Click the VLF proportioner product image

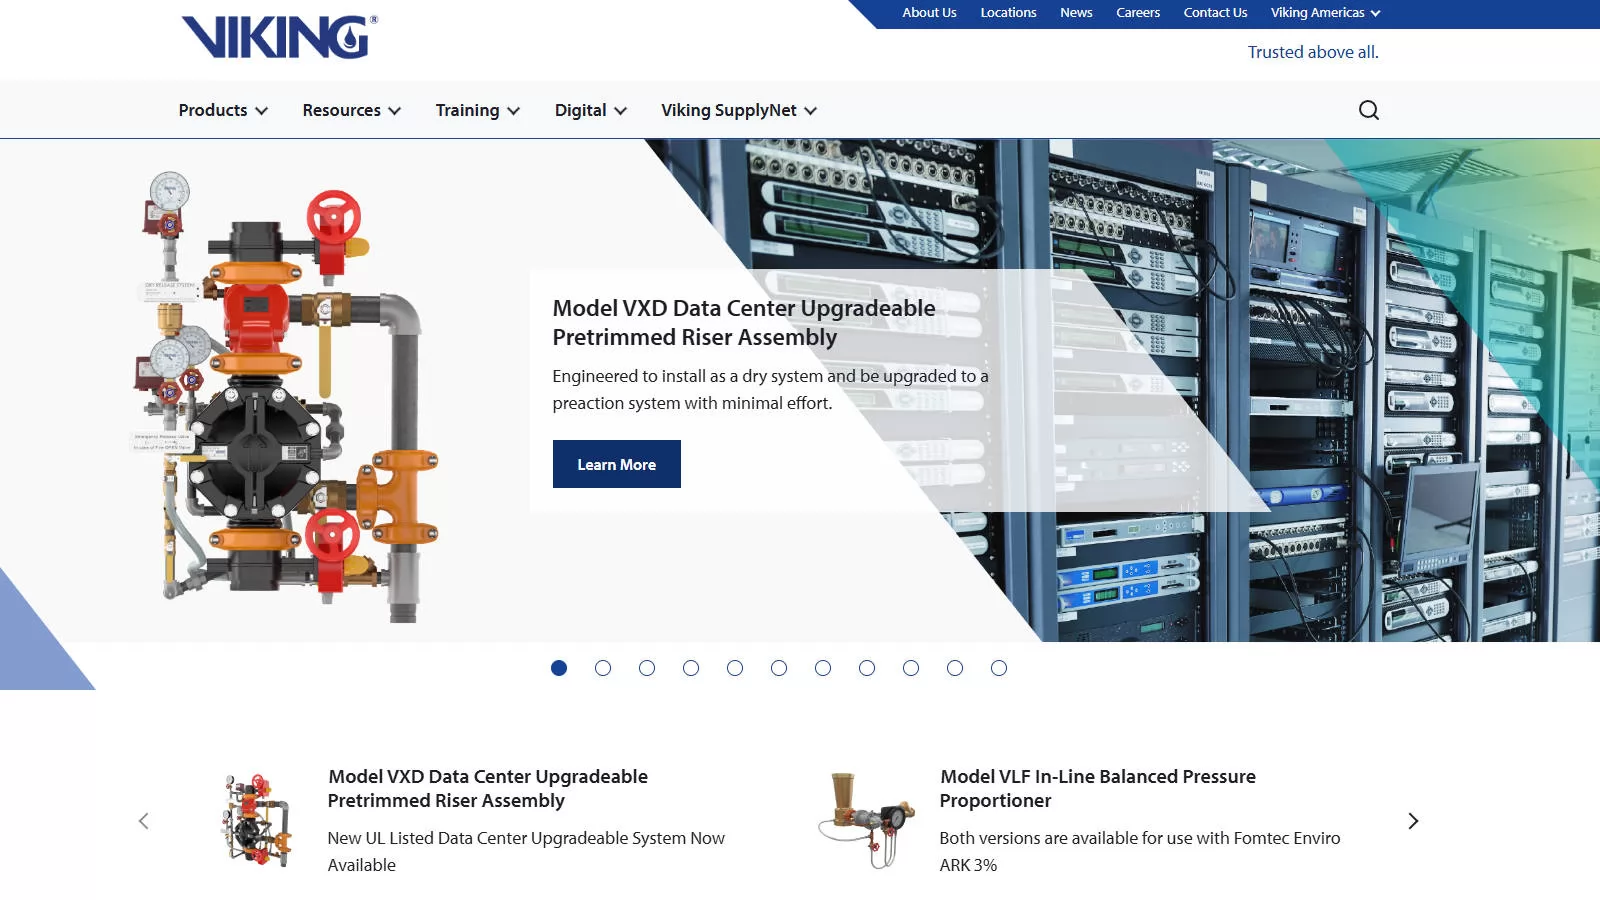(867, 820)
